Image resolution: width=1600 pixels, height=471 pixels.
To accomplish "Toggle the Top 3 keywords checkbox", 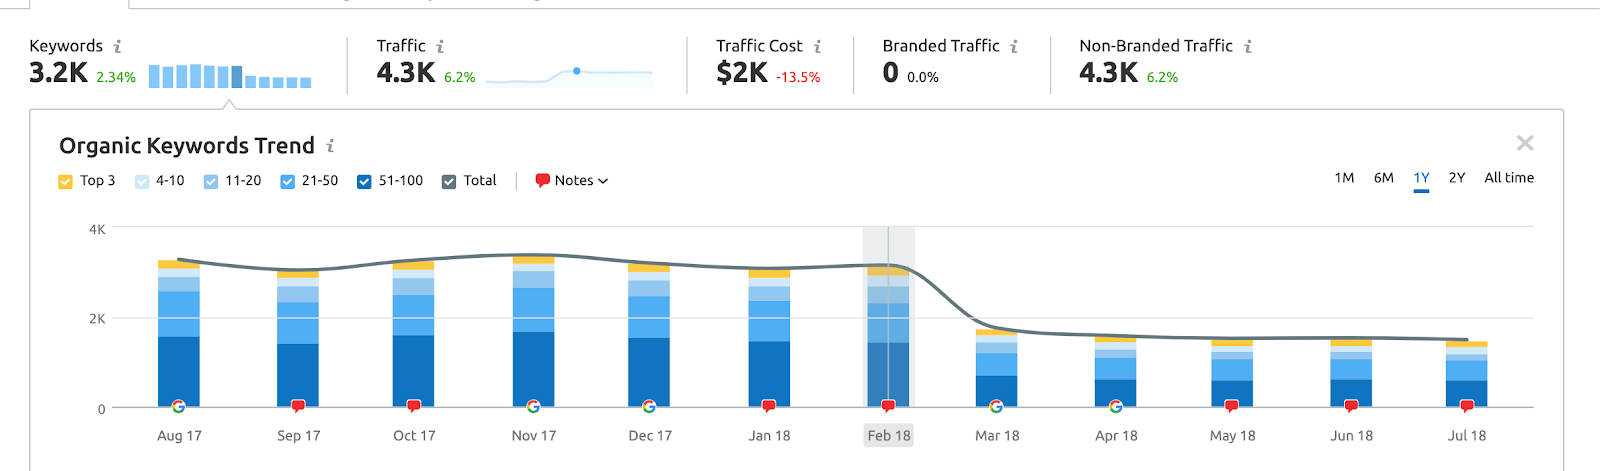I will (66, 181).
